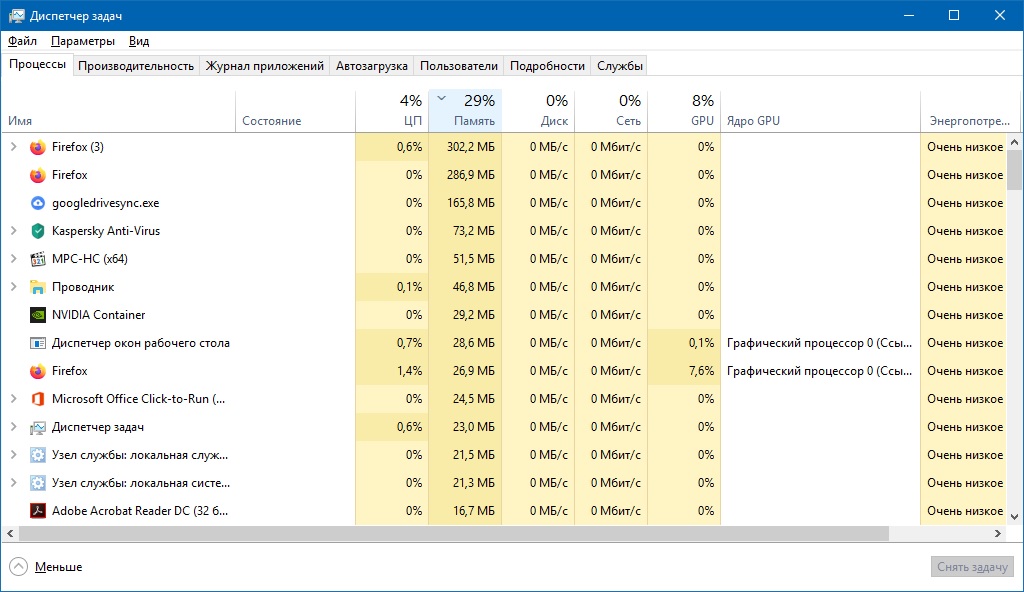Switch to the Подробности tab
The width and height of the screenshot is (1024, 592).
pos(547,66)
